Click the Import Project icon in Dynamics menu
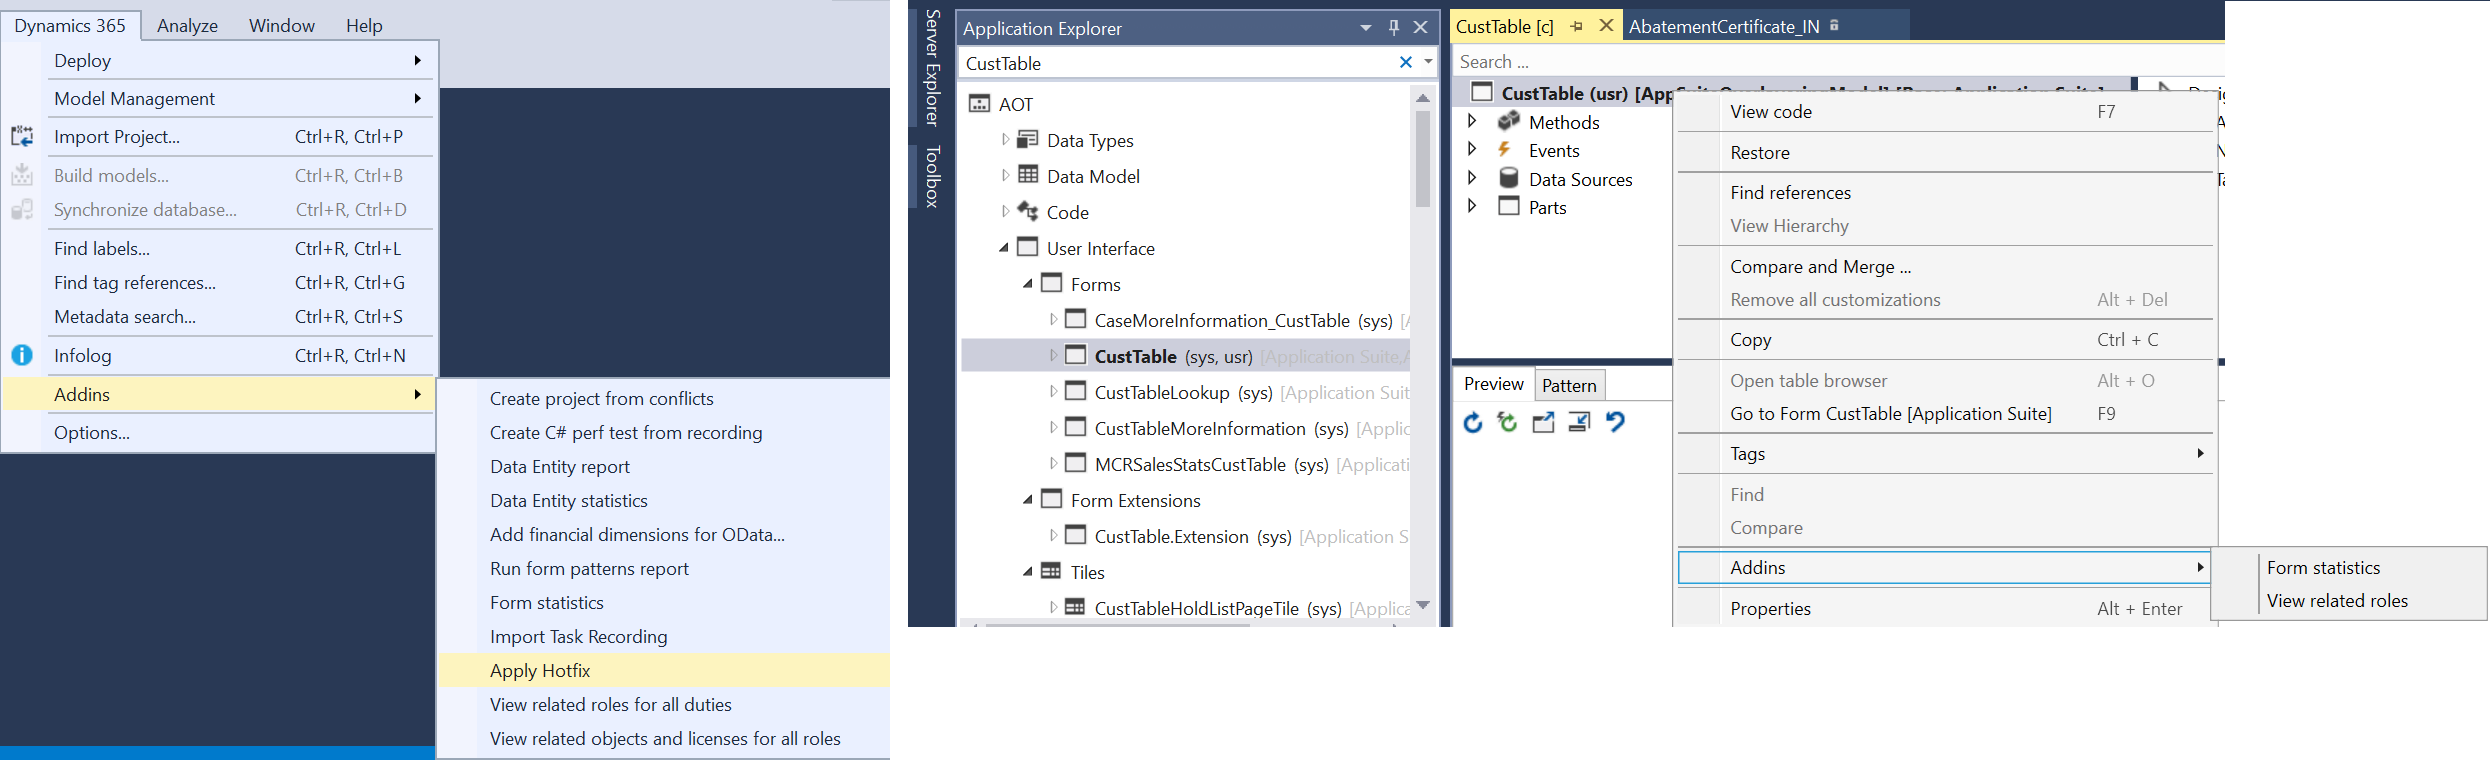Image resolution: width=2490 pixels, height=762 pixels. [22, 137]
